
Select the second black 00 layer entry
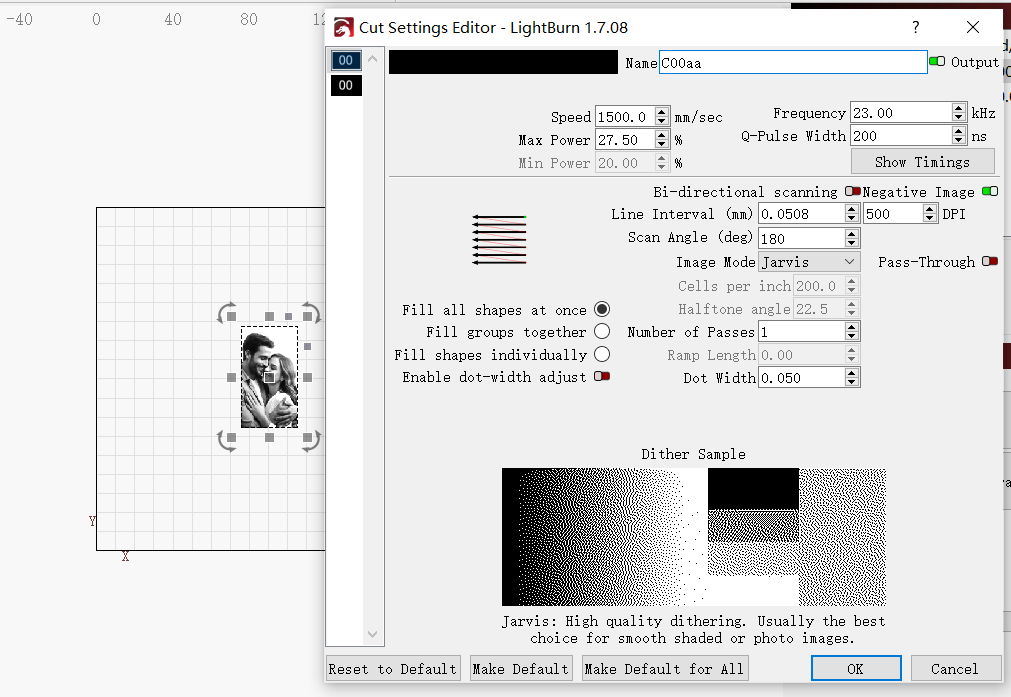(x=346, y=86)
